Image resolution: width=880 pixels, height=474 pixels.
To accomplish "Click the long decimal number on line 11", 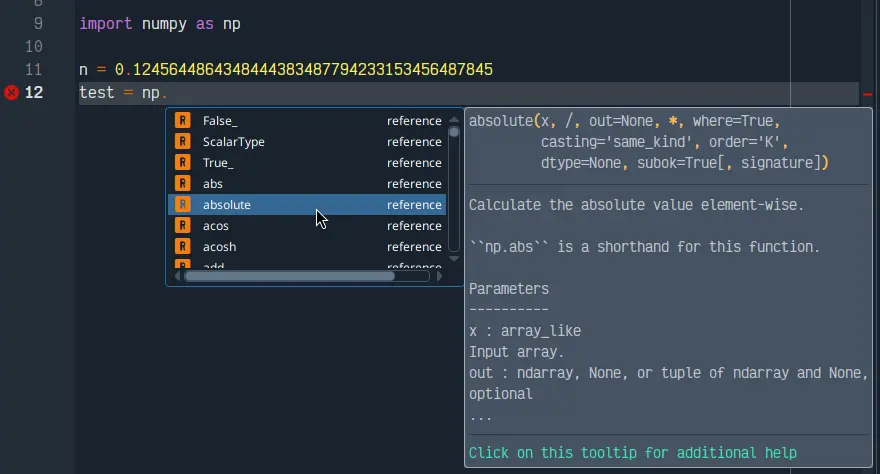I will (x=304, y=70).
